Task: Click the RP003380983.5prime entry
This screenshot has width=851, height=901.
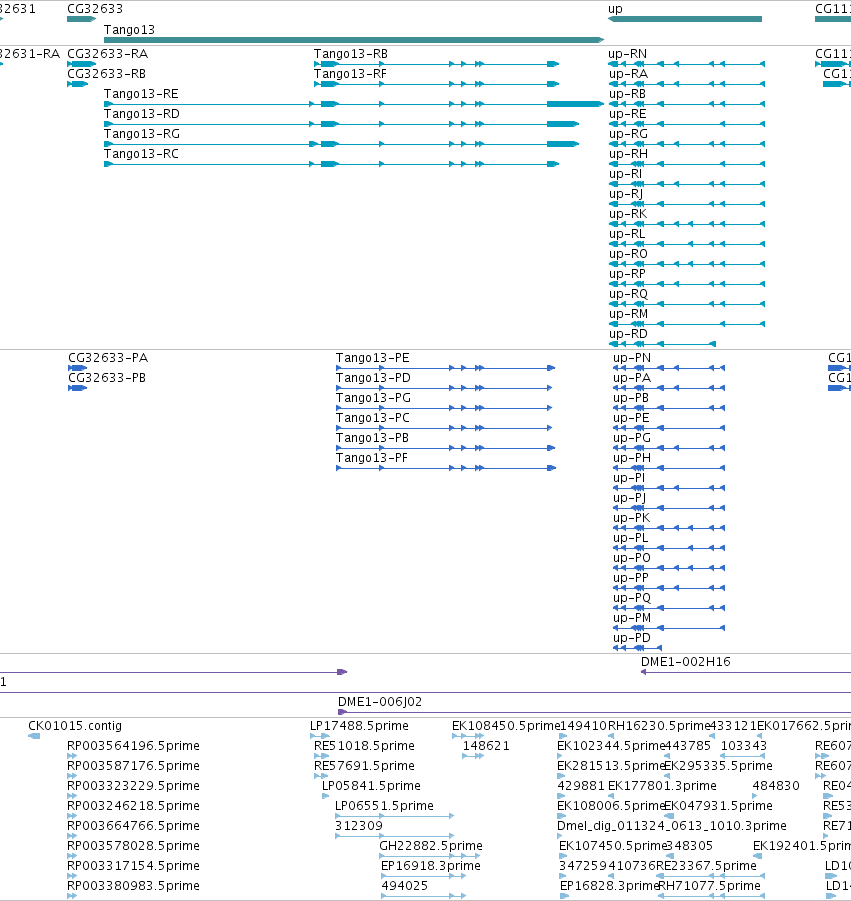Action: 133,885
